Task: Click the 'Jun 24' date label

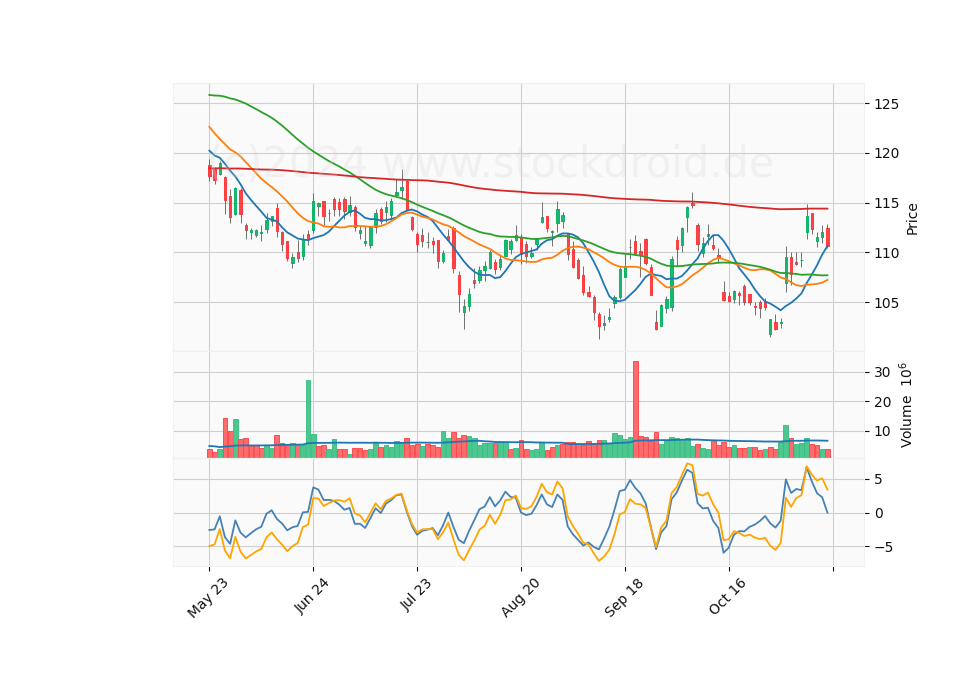Action: coord(312,596)
